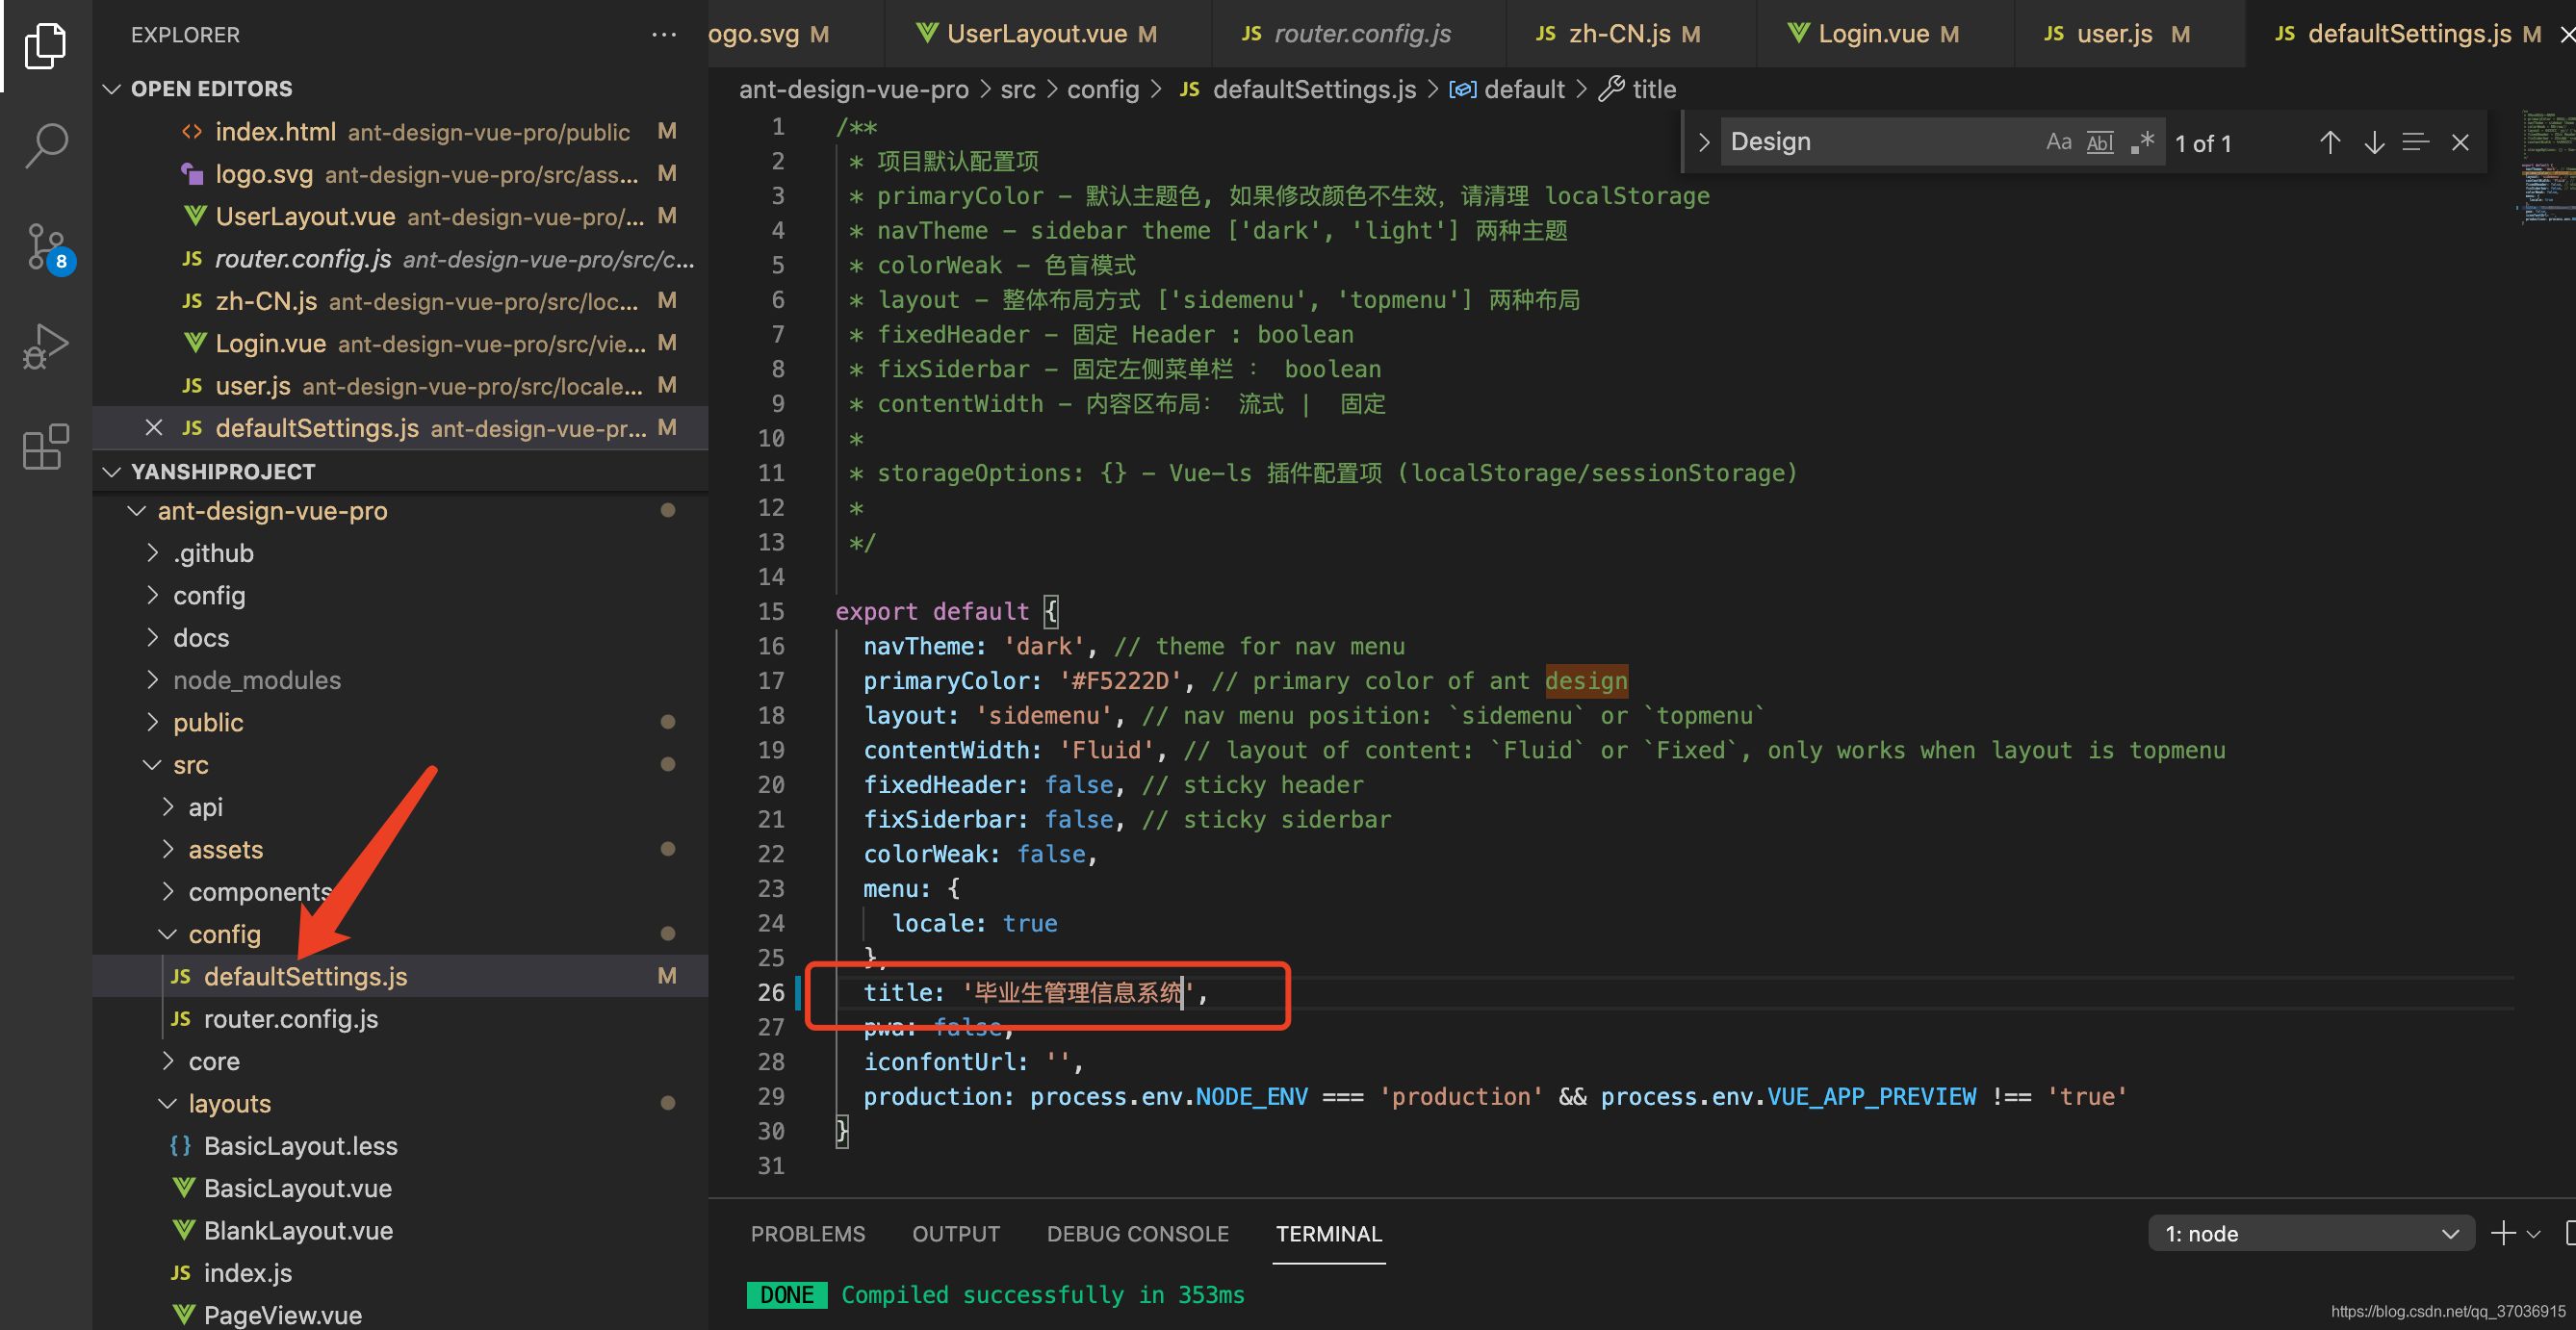
Task: Go to previous match in find widget
Action: 2329,143
